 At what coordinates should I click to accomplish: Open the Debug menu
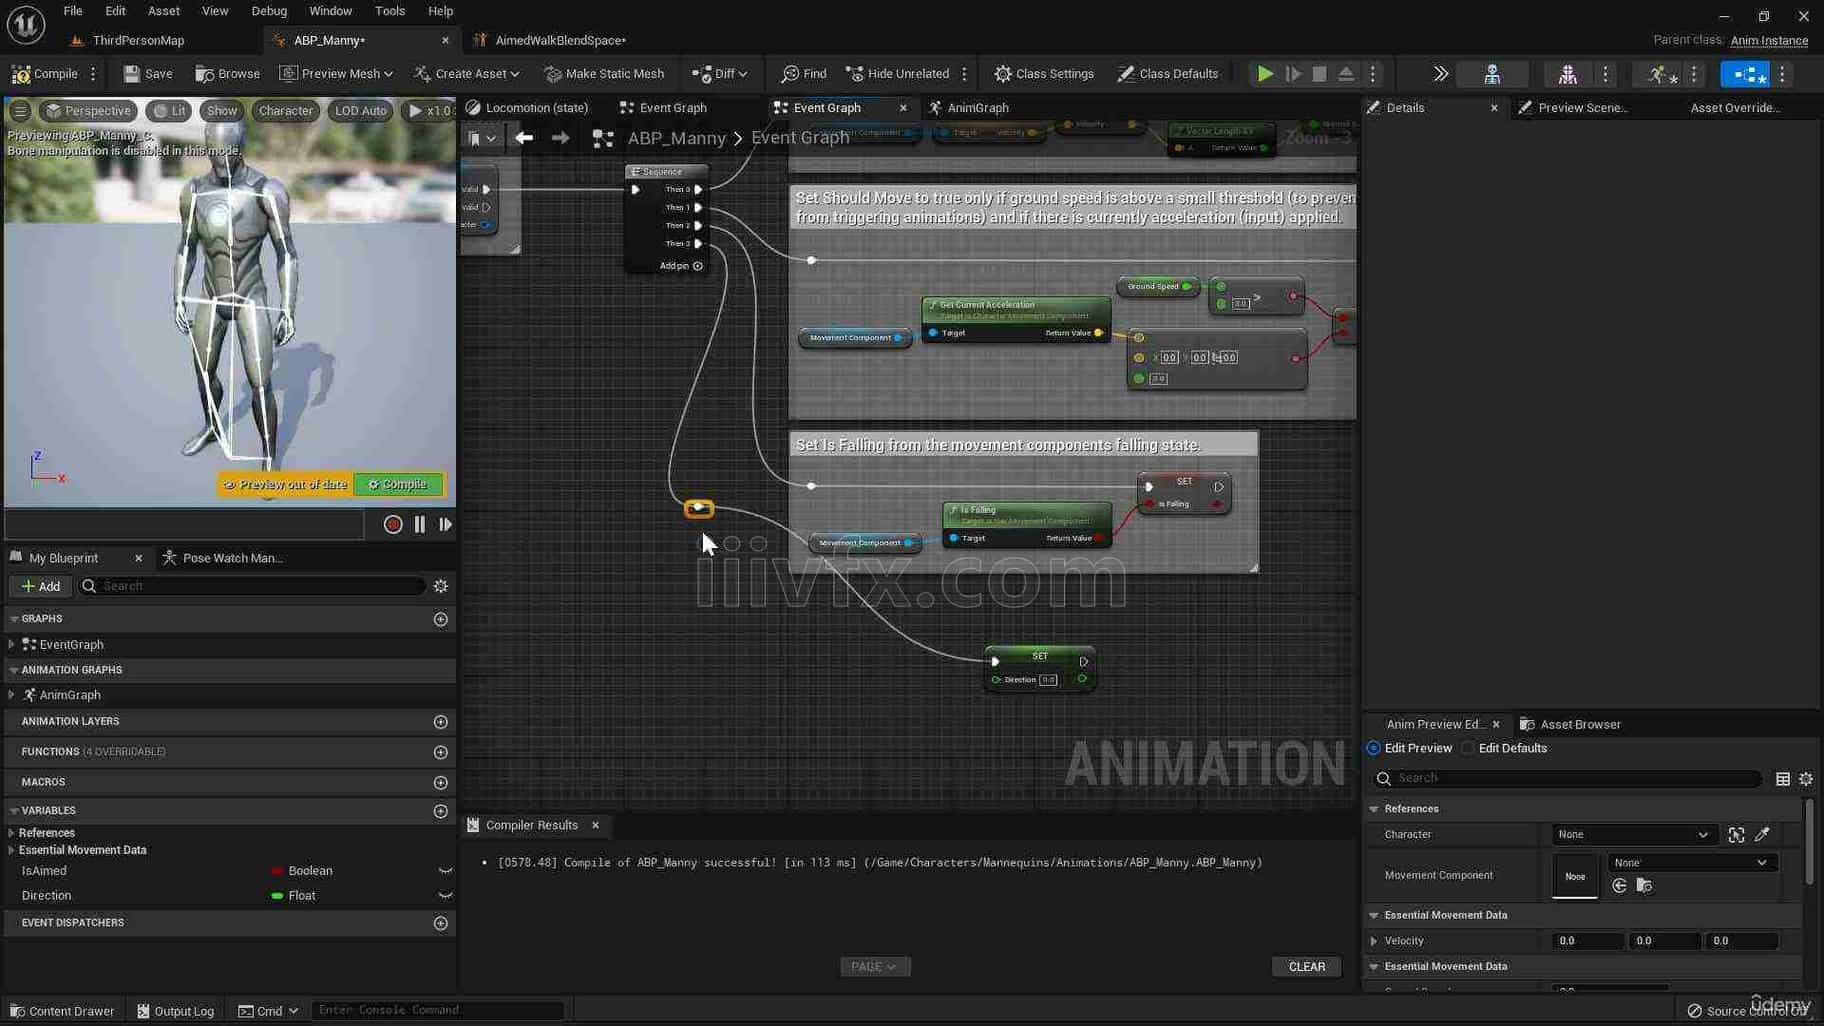[269, 11]
